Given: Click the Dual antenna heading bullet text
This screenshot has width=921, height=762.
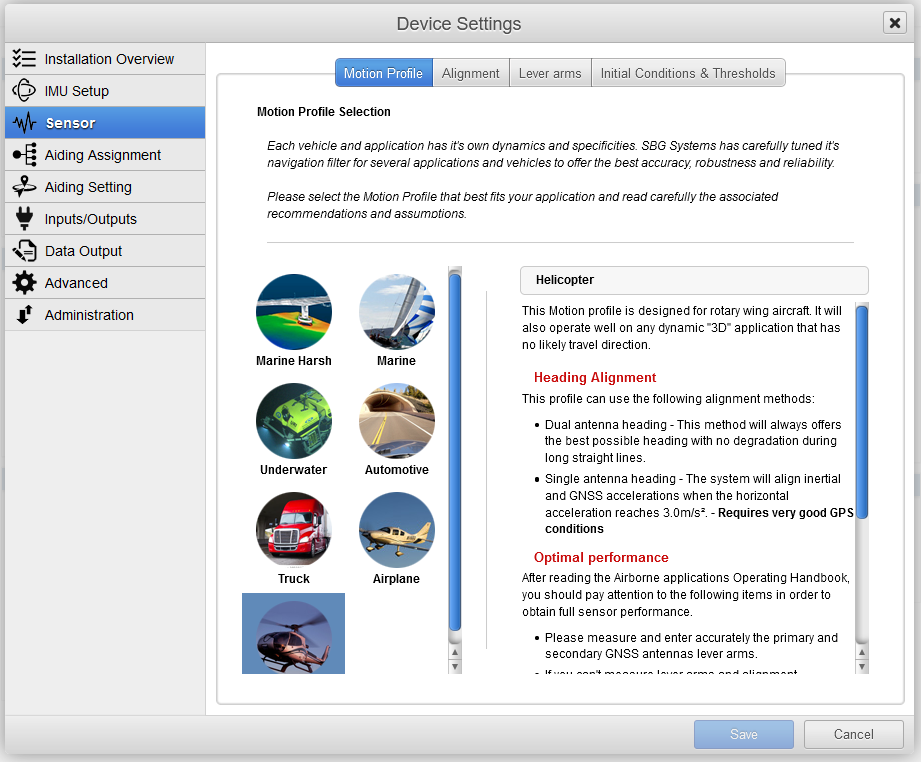Looking at the screenshot, I should pyautogui.click(x=693, y=441).
